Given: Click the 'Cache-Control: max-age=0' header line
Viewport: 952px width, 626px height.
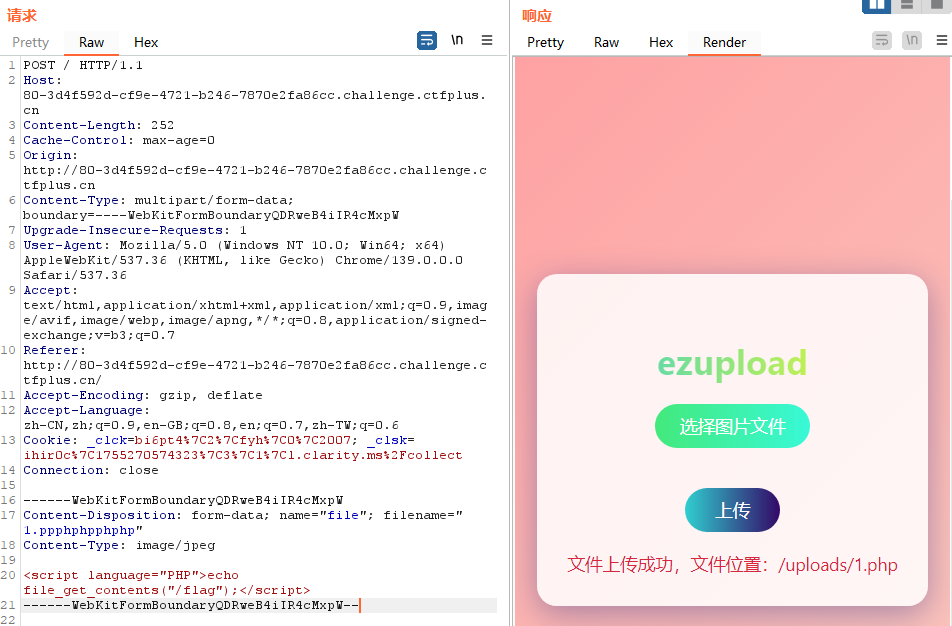Looking at the screenshot, I should coord(119,140).
